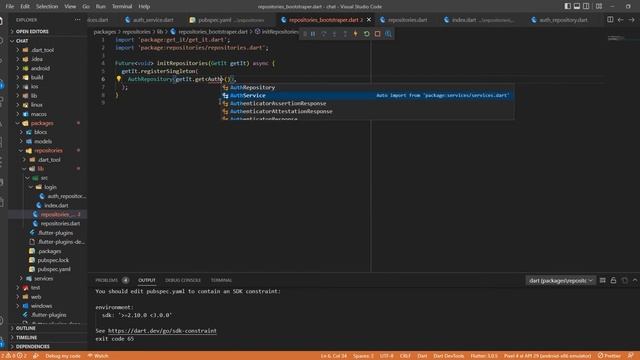Image resolution: width=640 pixels, height=360 pixels.
Task: Open the Debug Console panel tab
Action: point(183,280)
